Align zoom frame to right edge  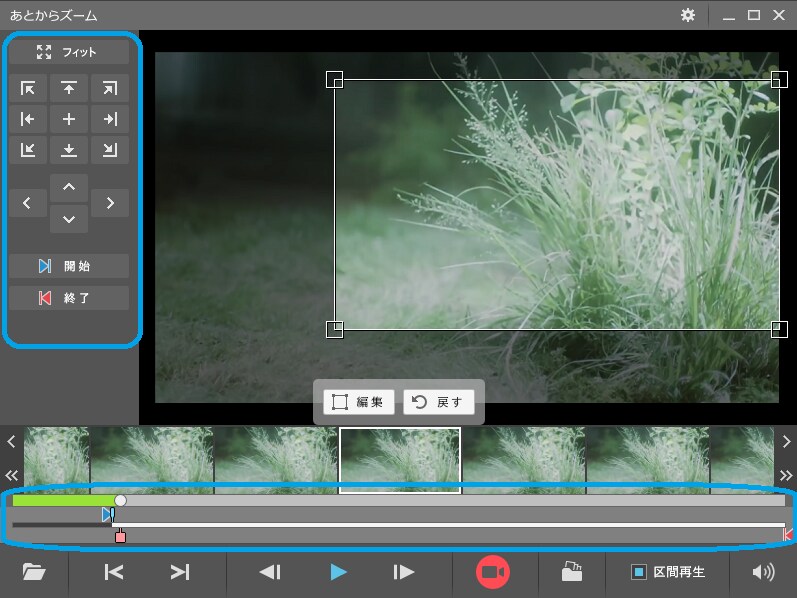pyautogui.click(x=110, y=119)
